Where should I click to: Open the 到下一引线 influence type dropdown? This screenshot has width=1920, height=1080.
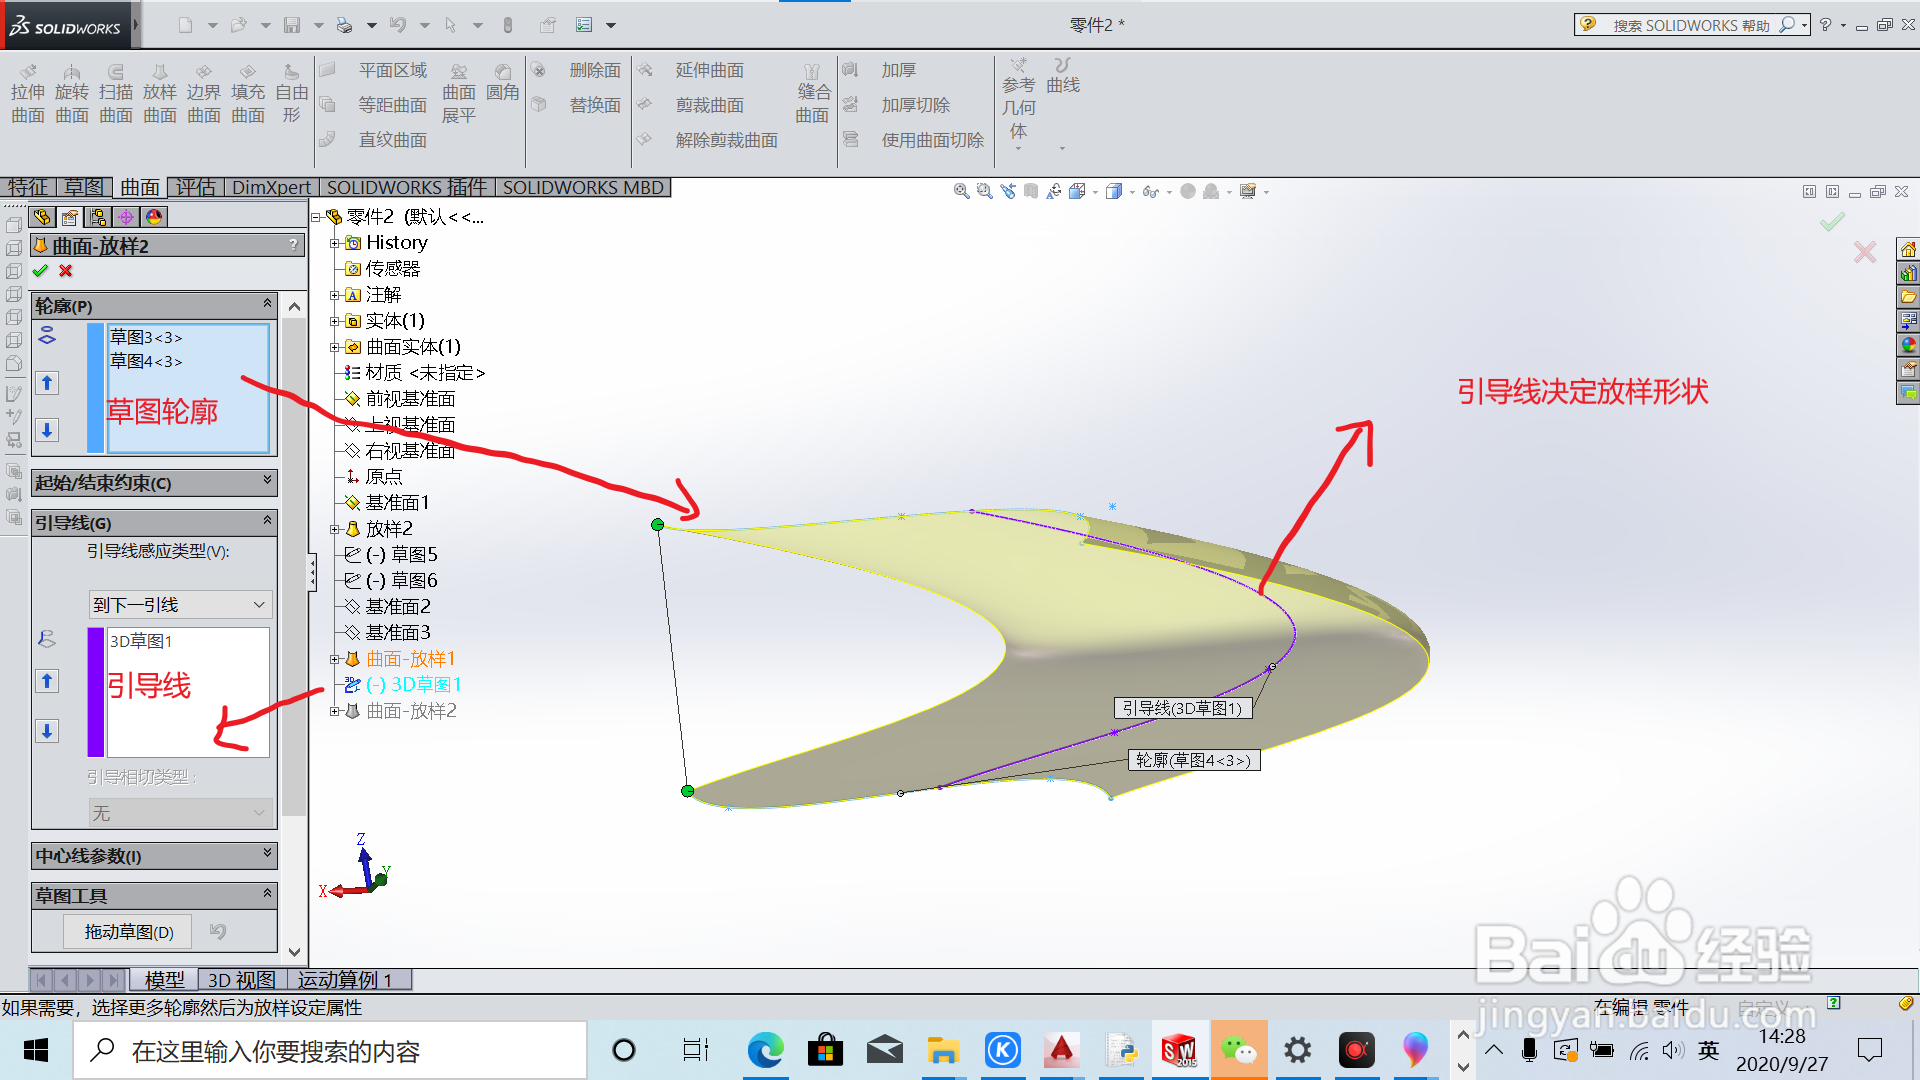[x=180, y=604]
